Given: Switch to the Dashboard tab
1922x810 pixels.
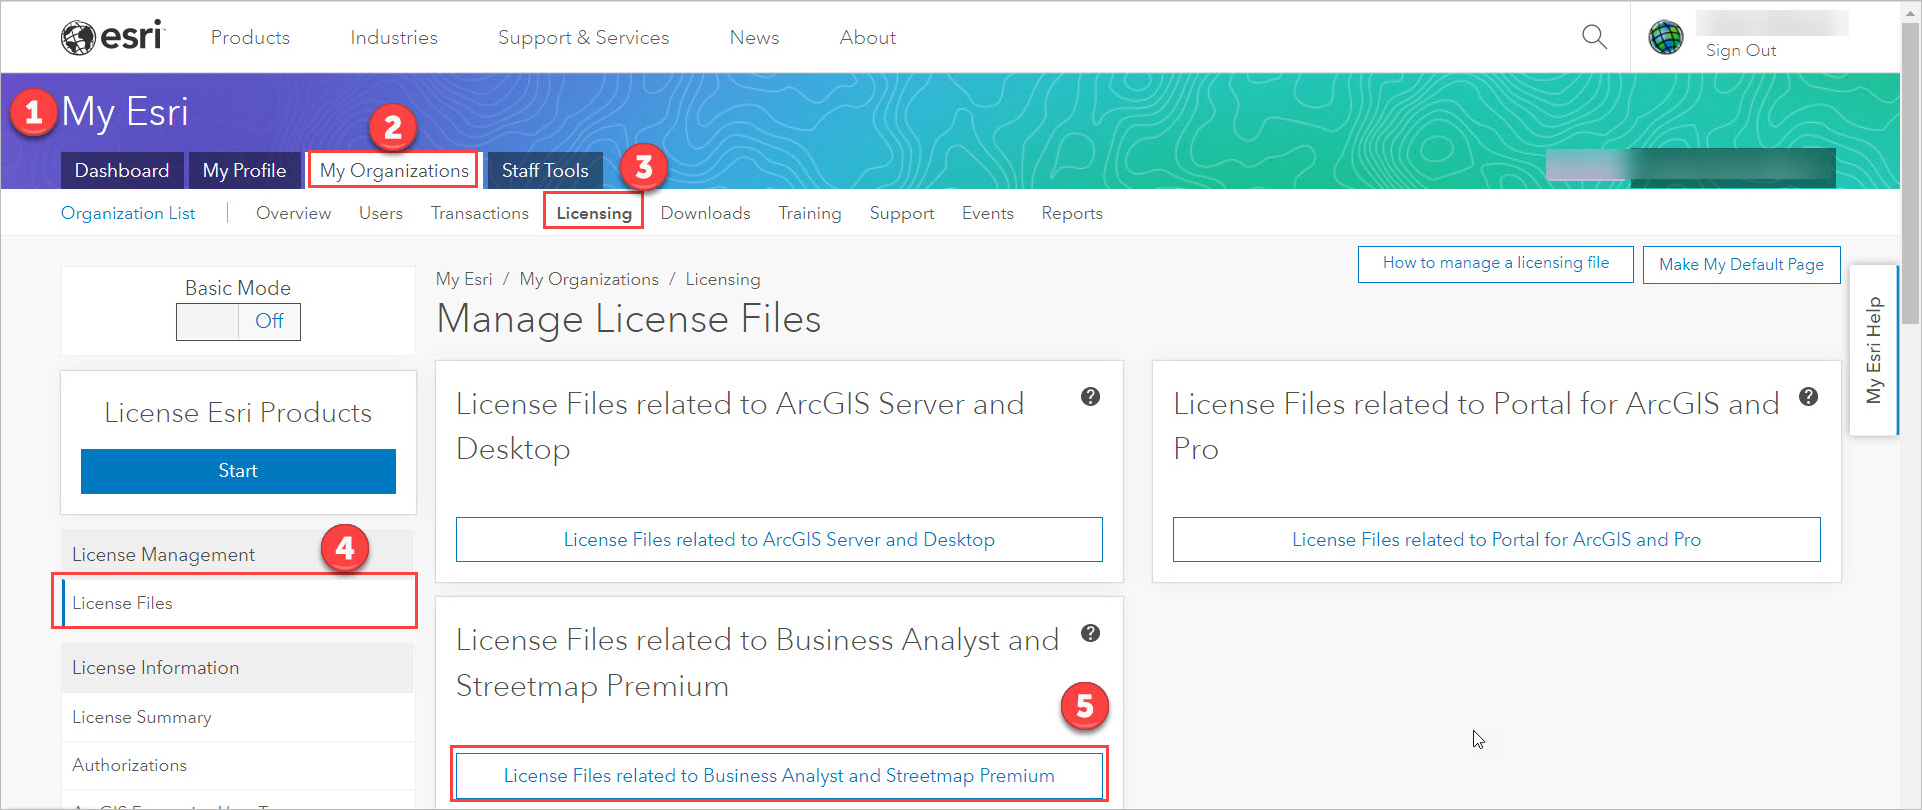Looking at the screenshot, I should [x=122, y=170].
